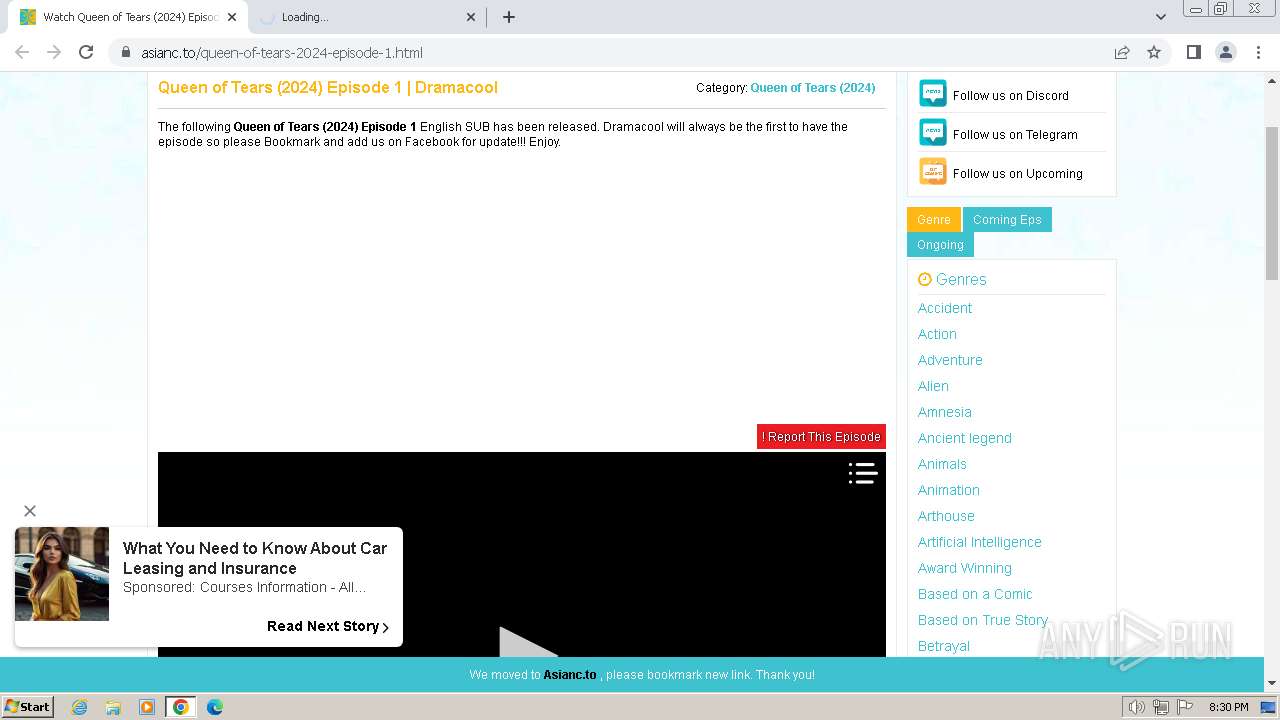Browse the Amnesia genre
This screenshot has width=1280, height=720.
pyautogui.click(x=944, y=412)
